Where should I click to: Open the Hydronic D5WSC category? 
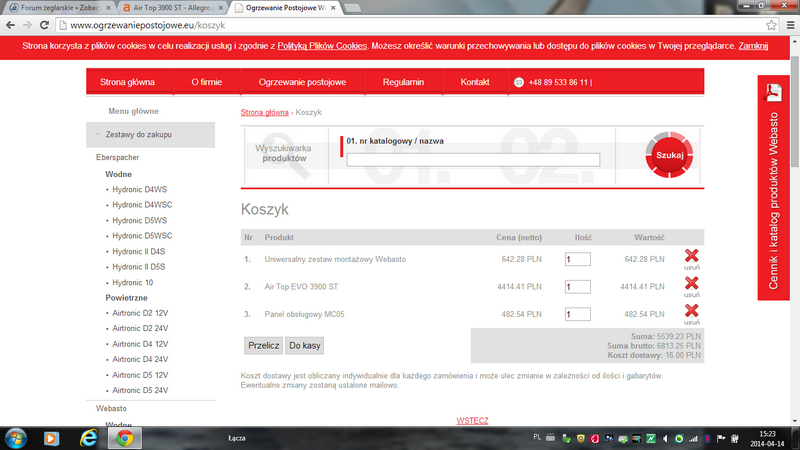tap(142, 236)
